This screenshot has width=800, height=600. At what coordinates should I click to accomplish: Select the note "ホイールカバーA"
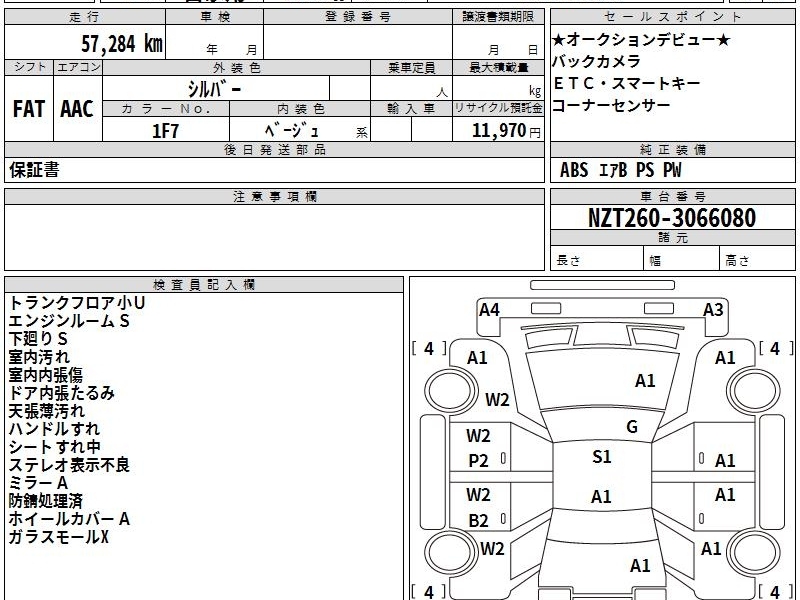(69, 519)
